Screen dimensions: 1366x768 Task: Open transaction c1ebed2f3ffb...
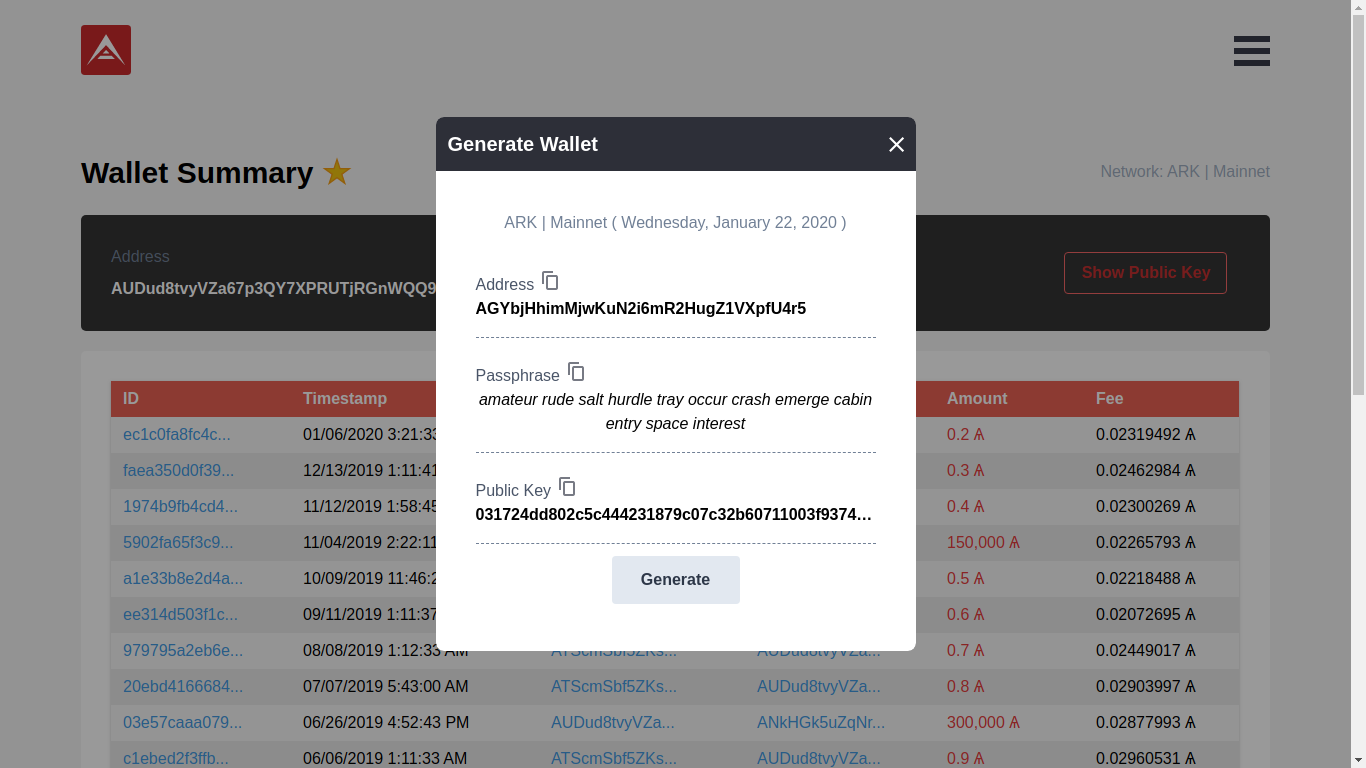point(176,759)
